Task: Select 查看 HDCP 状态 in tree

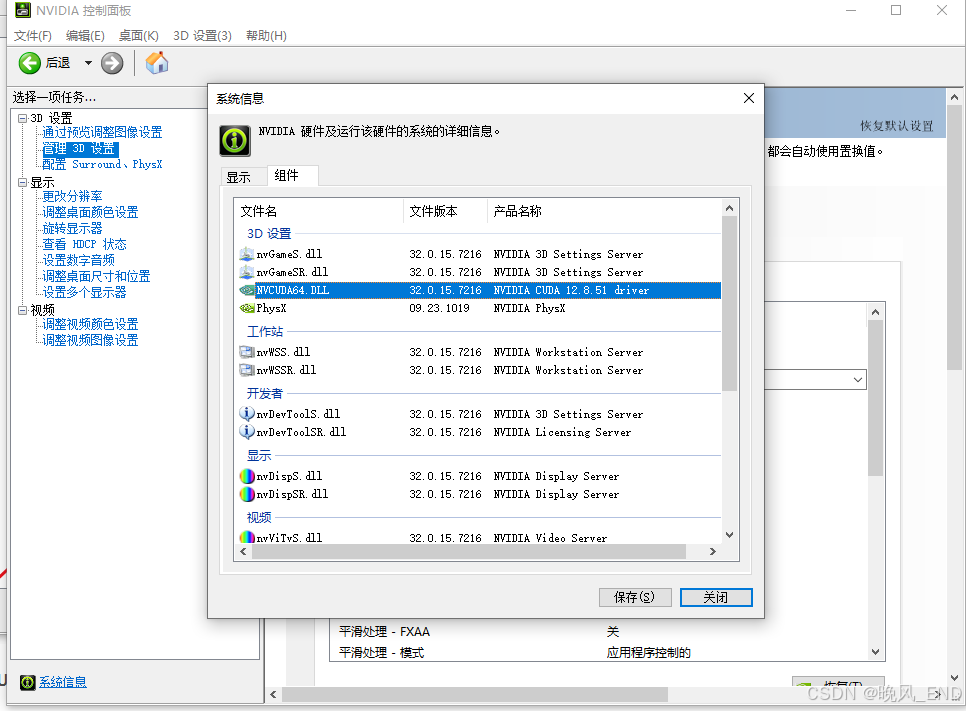Action: 84,245
